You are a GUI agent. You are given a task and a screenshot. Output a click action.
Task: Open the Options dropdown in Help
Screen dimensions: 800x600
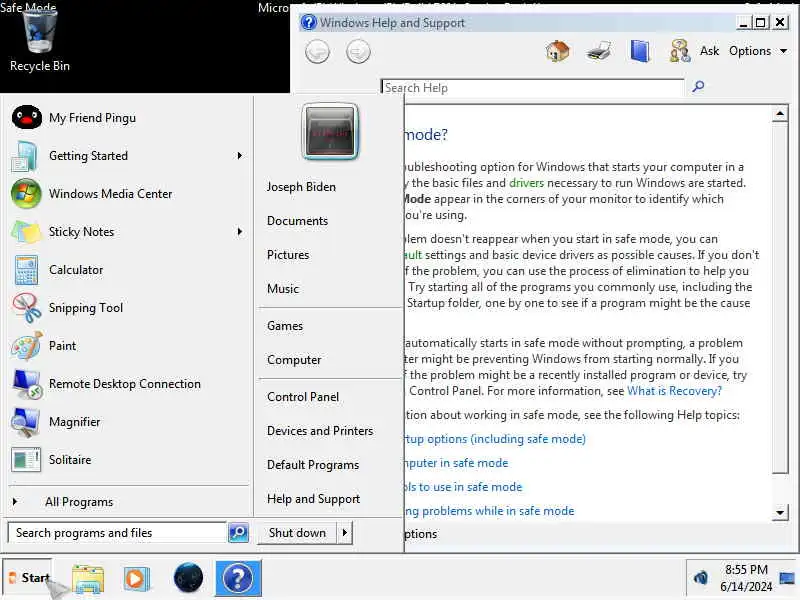point(758,51)
